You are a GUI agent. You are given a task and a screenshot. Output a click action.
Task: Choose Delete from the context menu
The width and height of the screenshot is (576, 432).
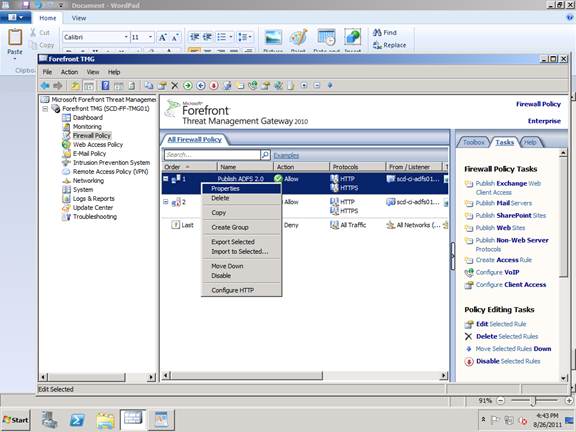[241, 198]
